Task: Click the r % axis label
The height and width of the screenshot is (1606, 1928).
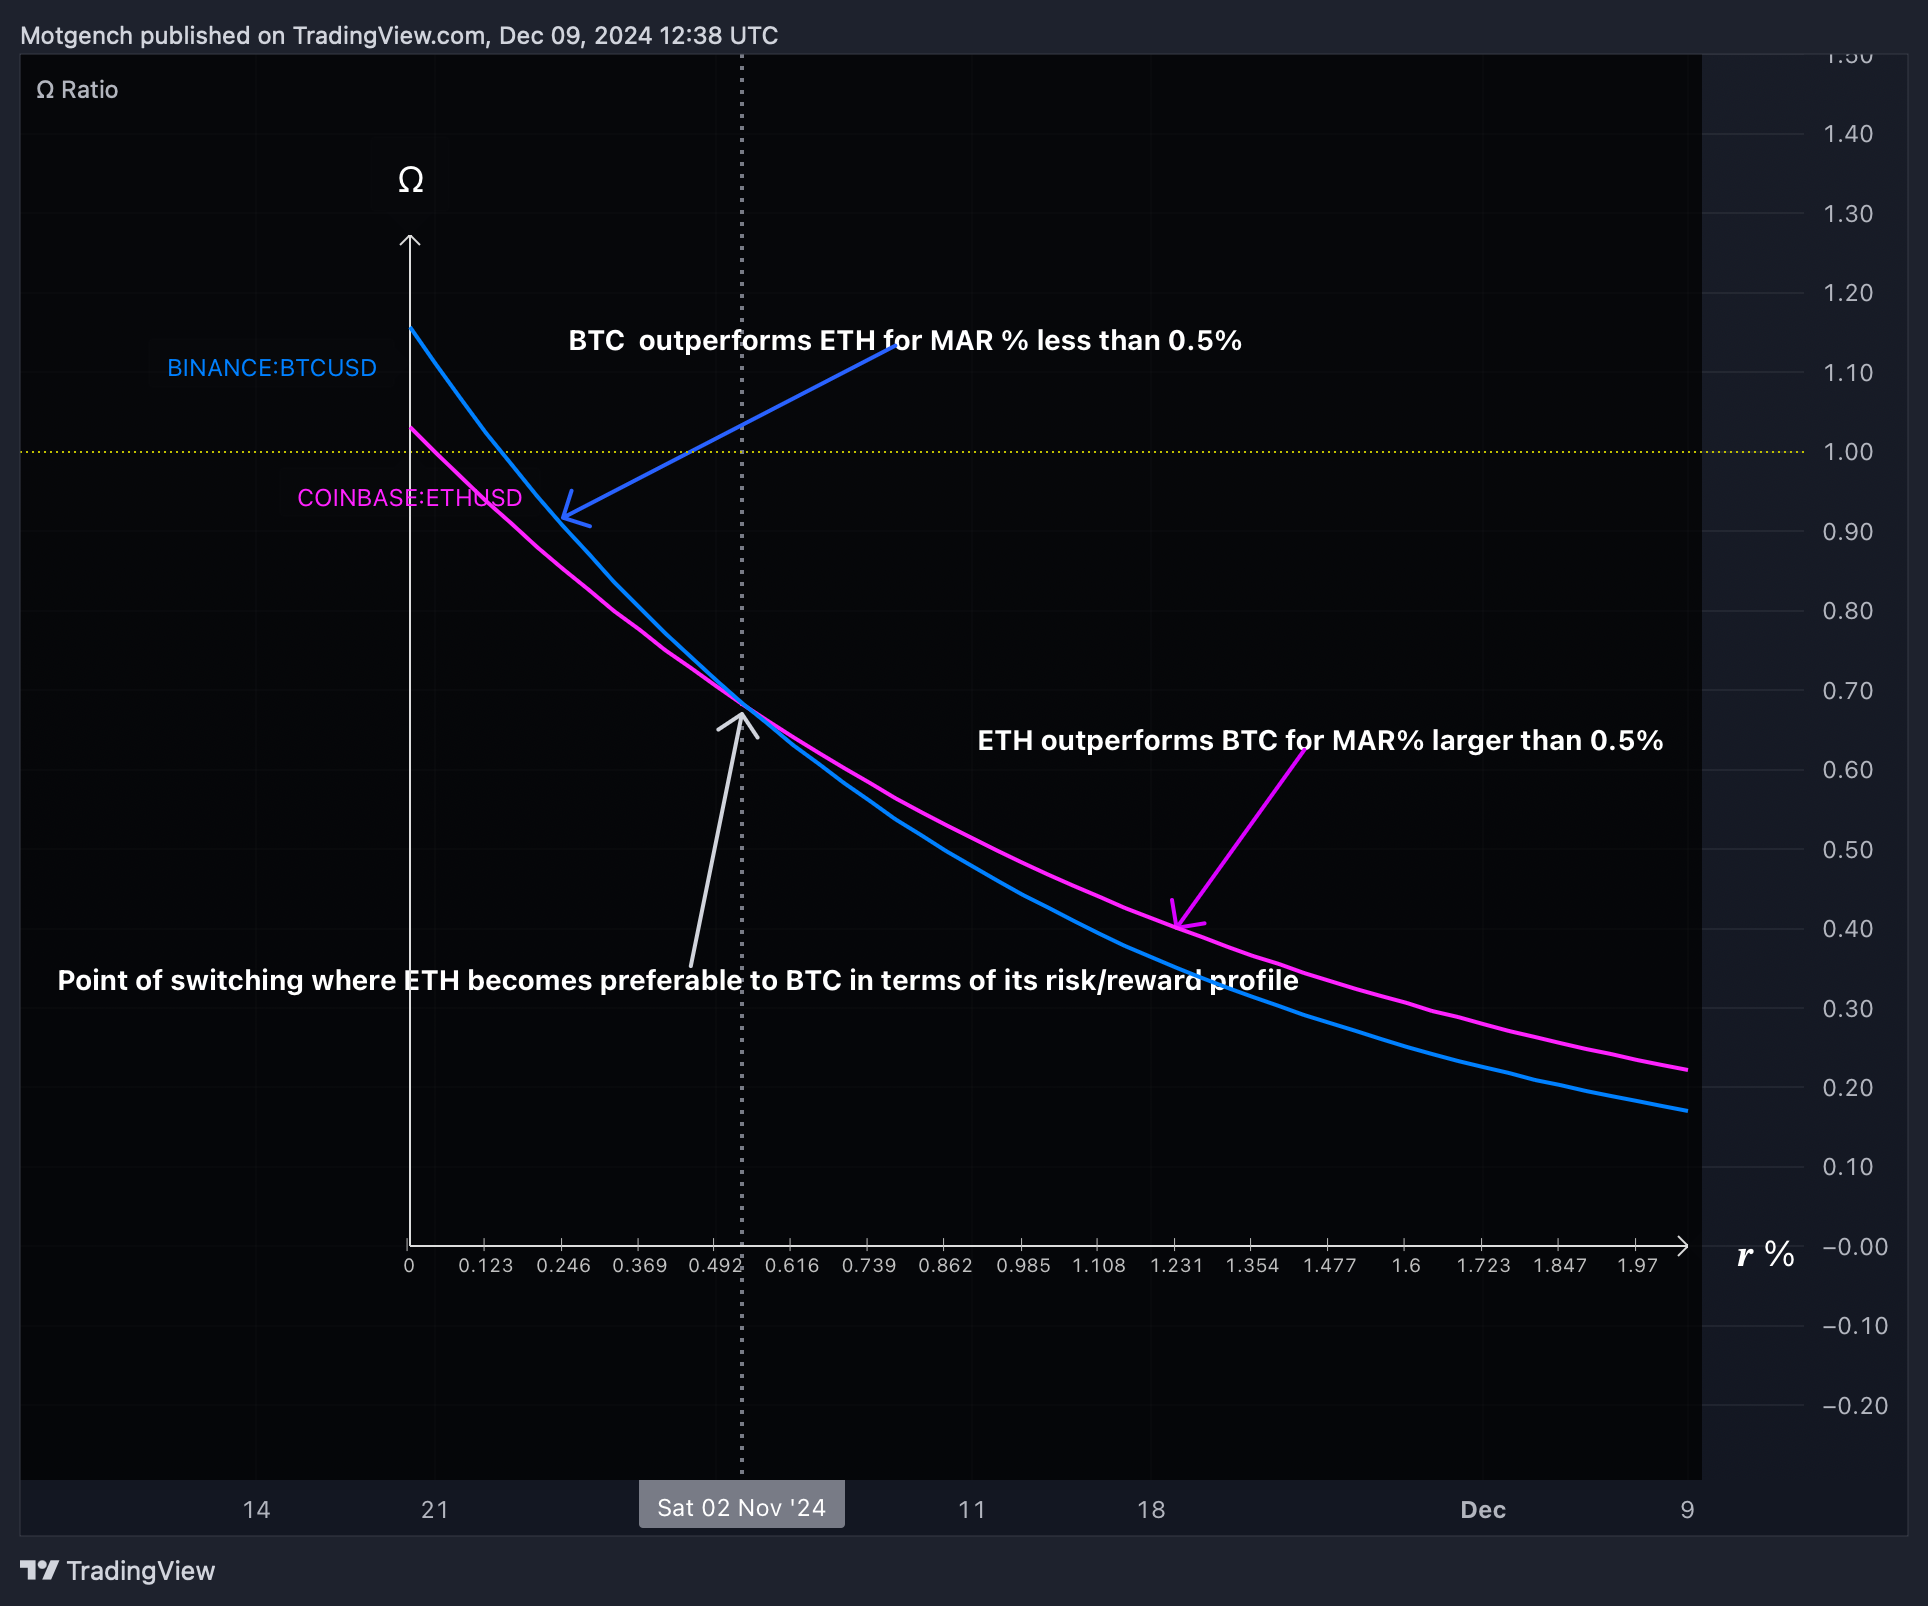Action: [1766, 1254]
